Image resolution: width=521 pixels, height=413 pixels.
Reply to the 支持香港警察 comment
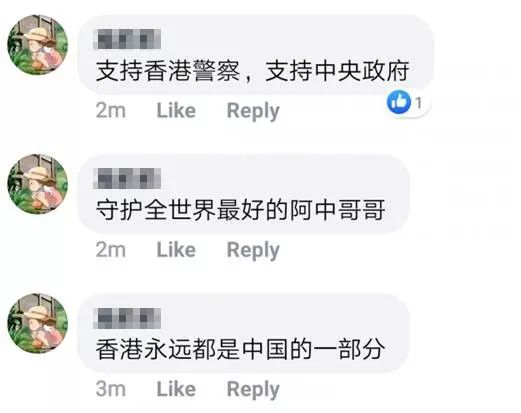[x=253, y=111]
